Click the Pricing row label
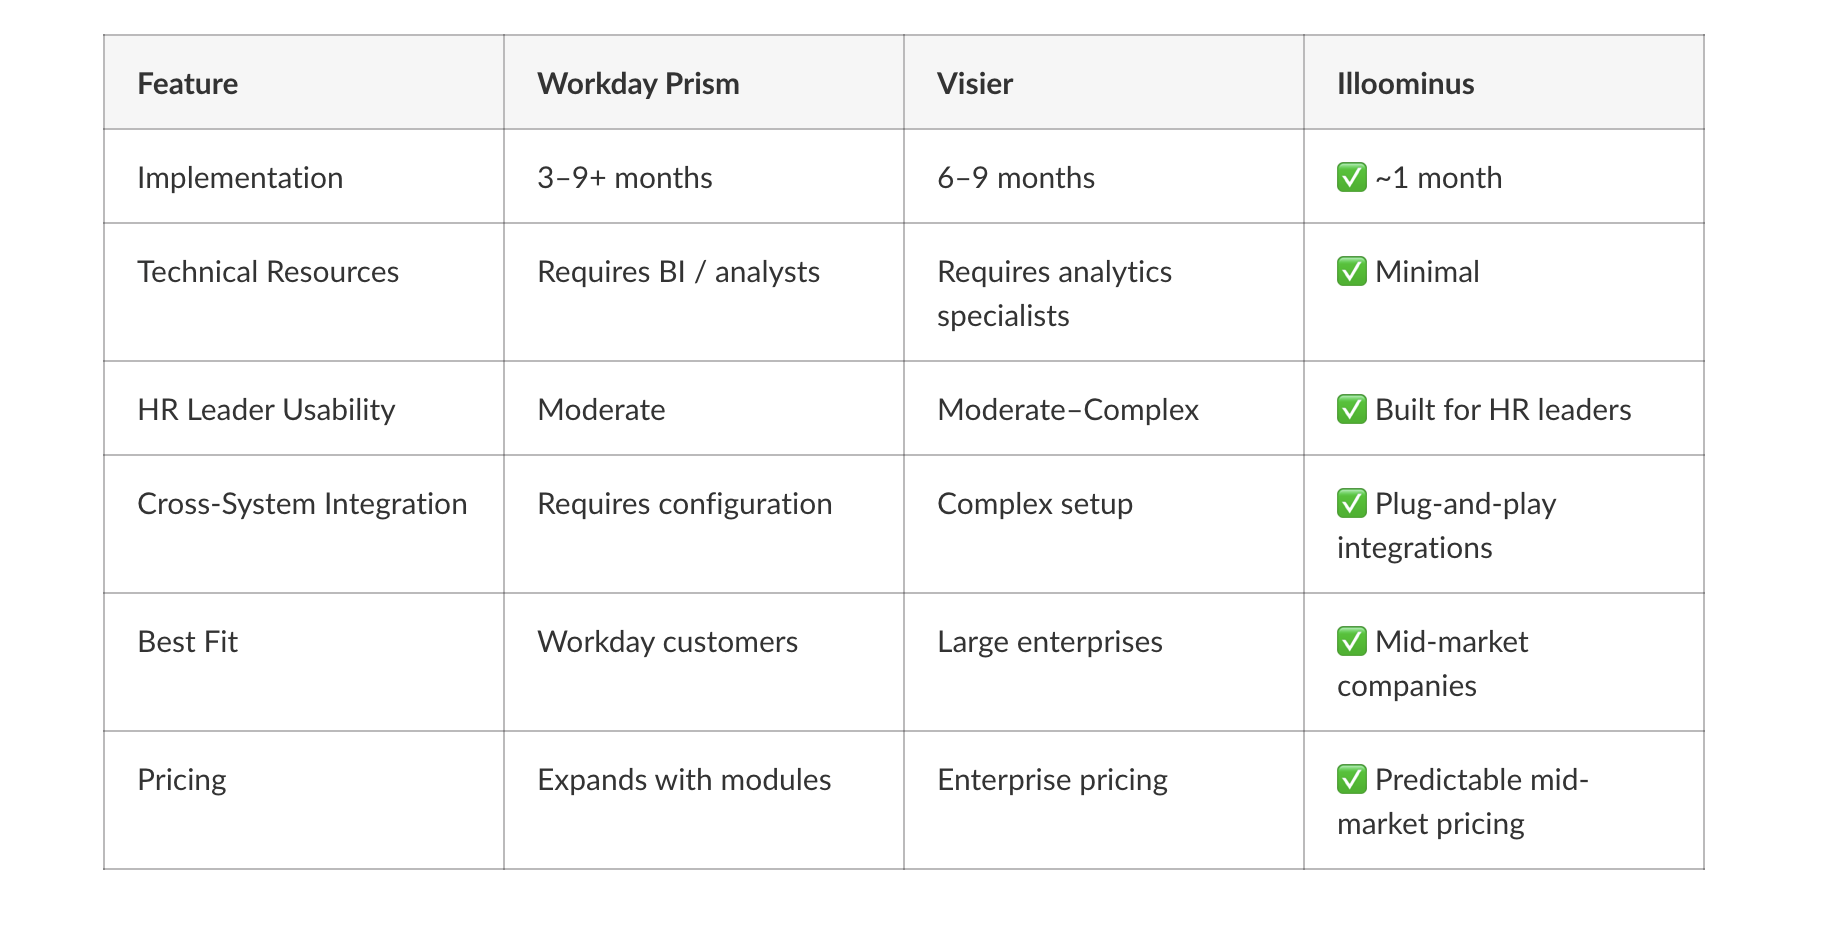The image size is (1828, 948). pos(182,779)
